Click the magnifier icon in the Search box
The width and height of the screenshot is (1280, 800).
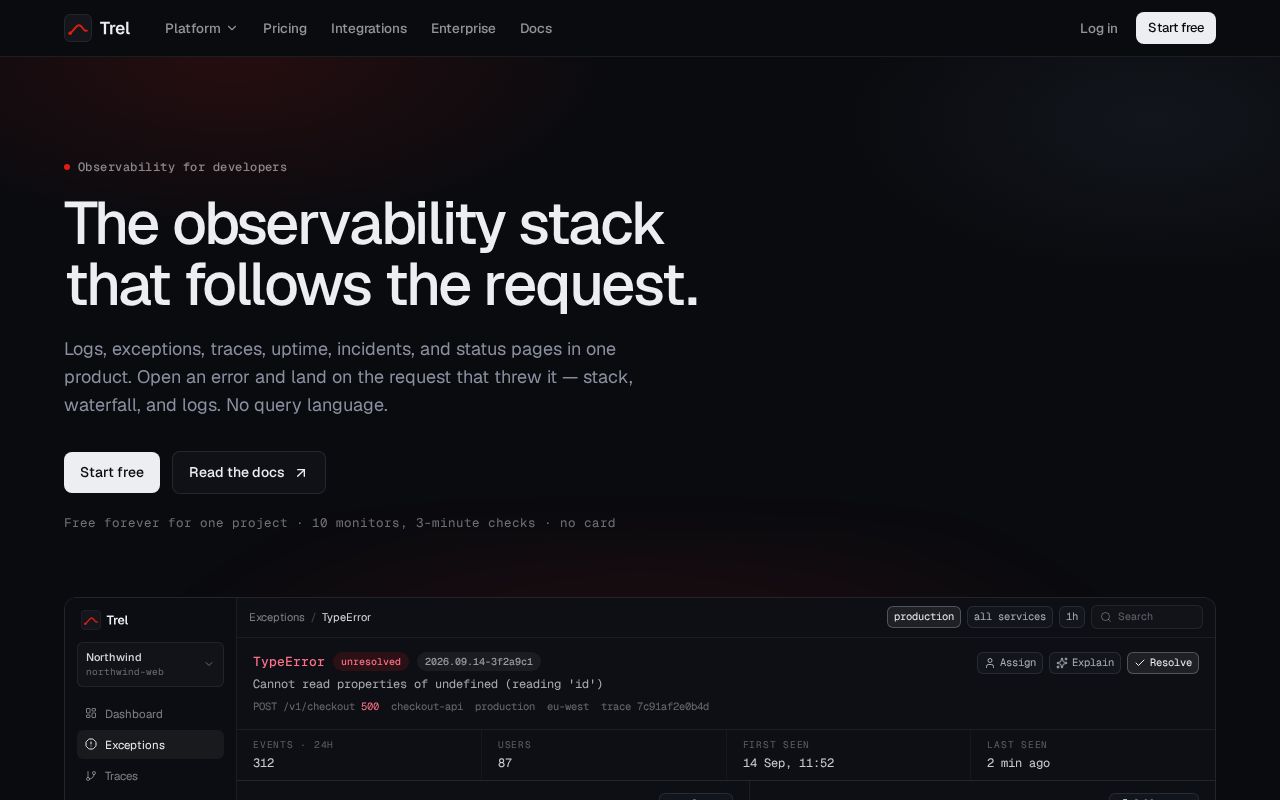[x=1106, y=617]
